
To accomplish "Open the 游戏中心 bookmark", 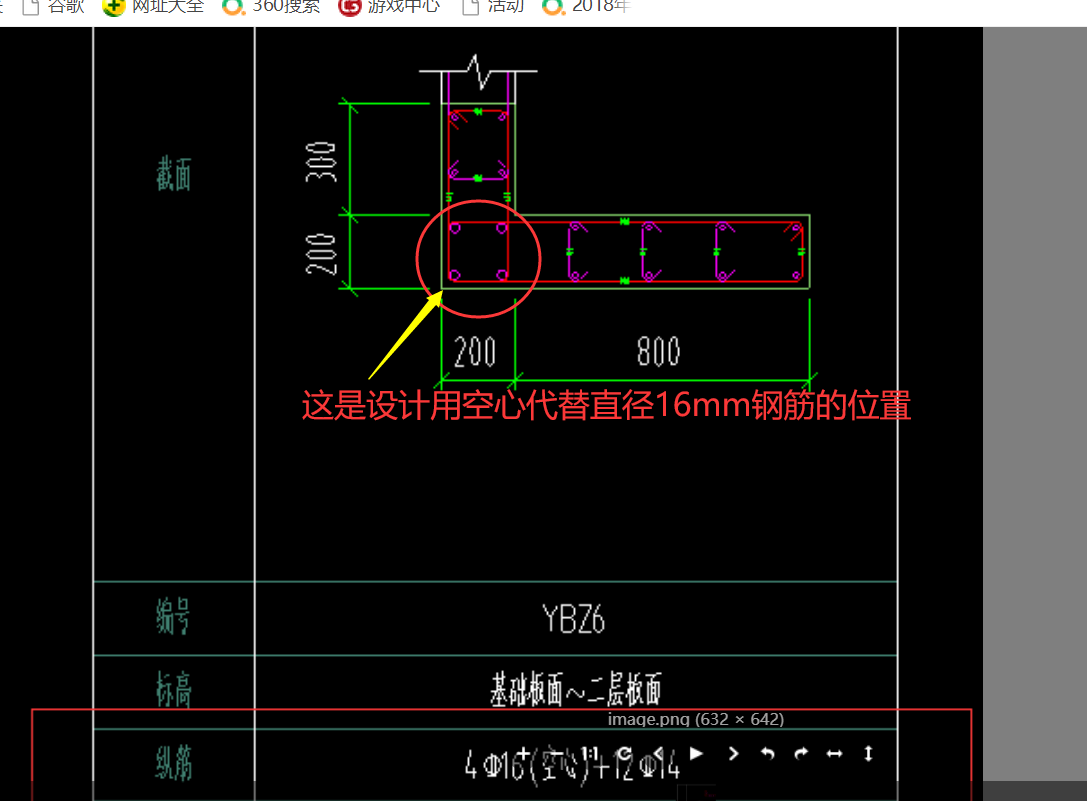I will (x=389, y=7).
